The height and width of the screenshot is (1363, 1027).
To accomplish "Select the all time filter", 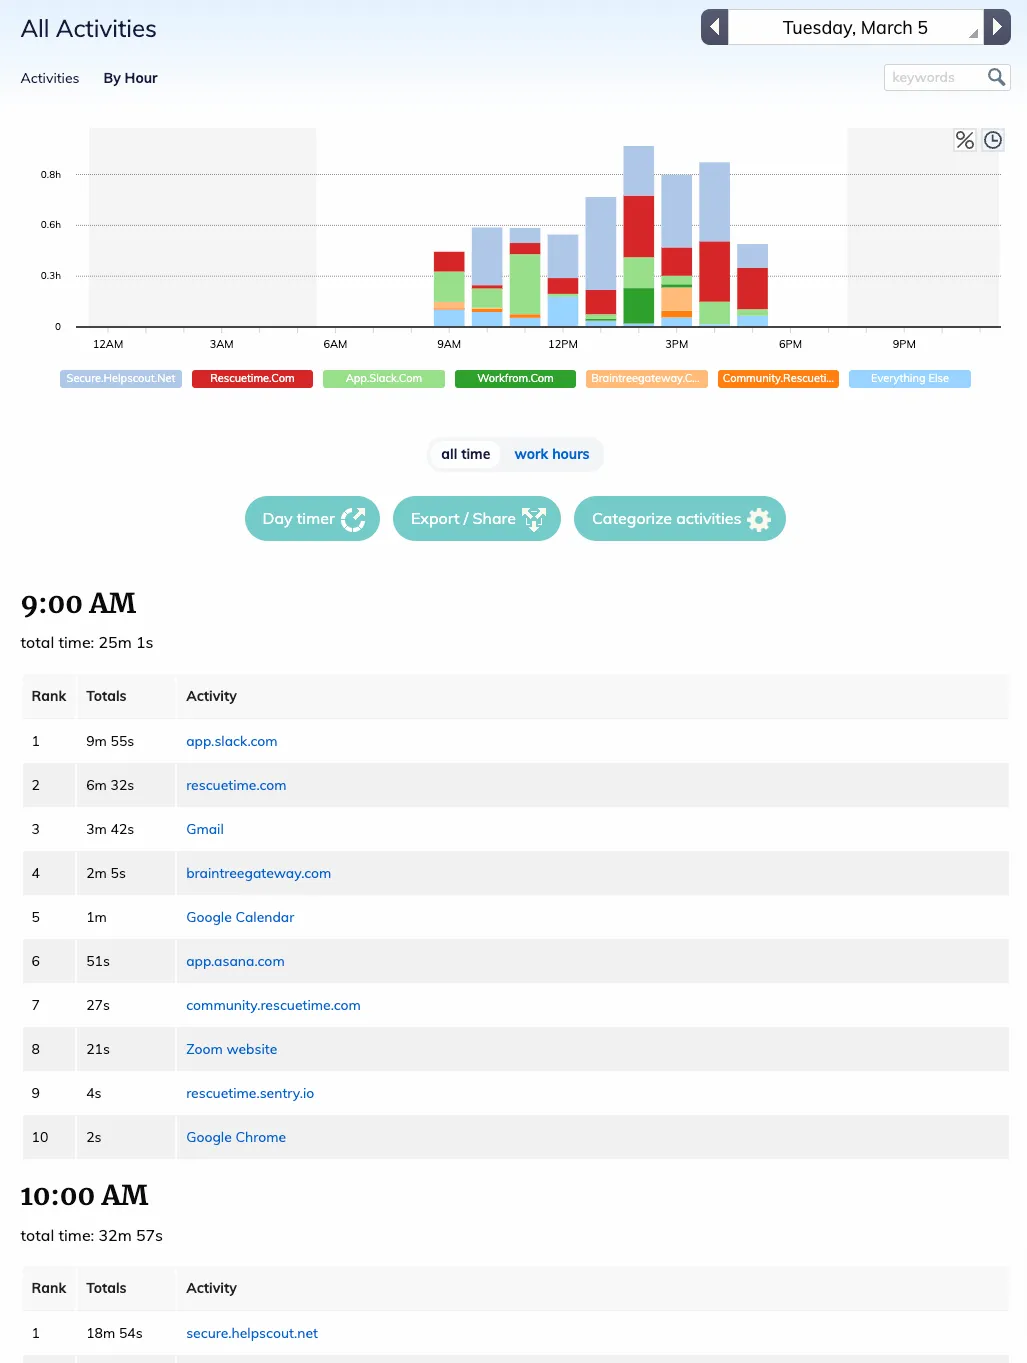I will [x=466, y=454].
